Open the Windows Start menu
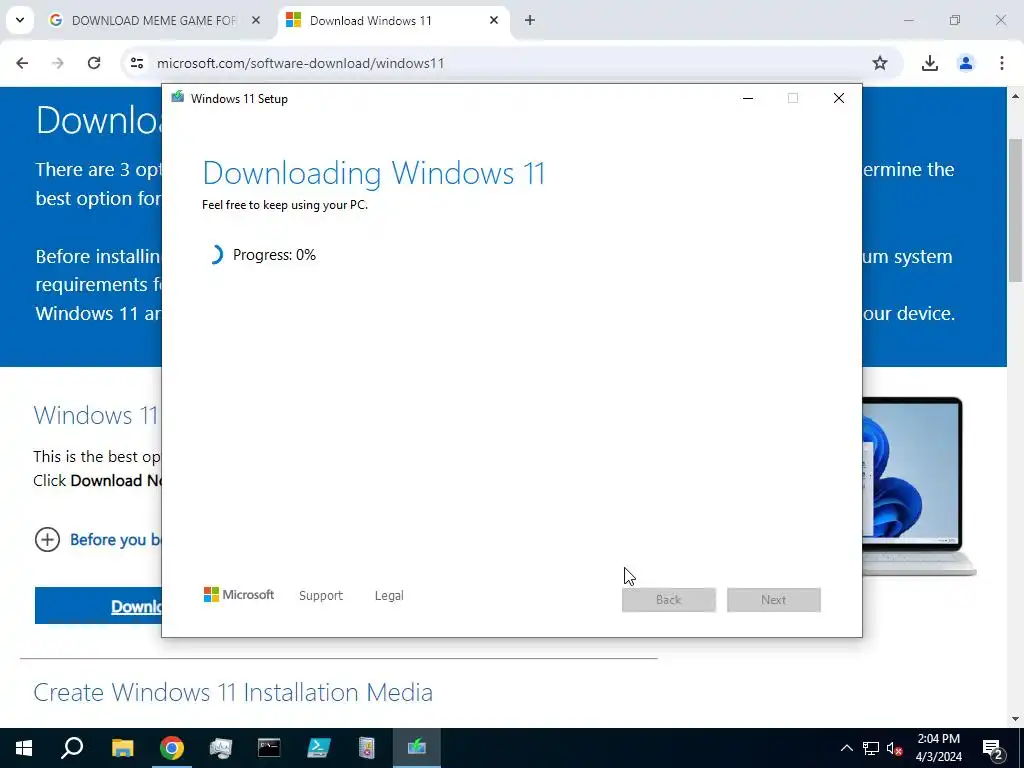The height and width of the screenshot is (768, 1024). pyautogui.click(x=24, y=748)
